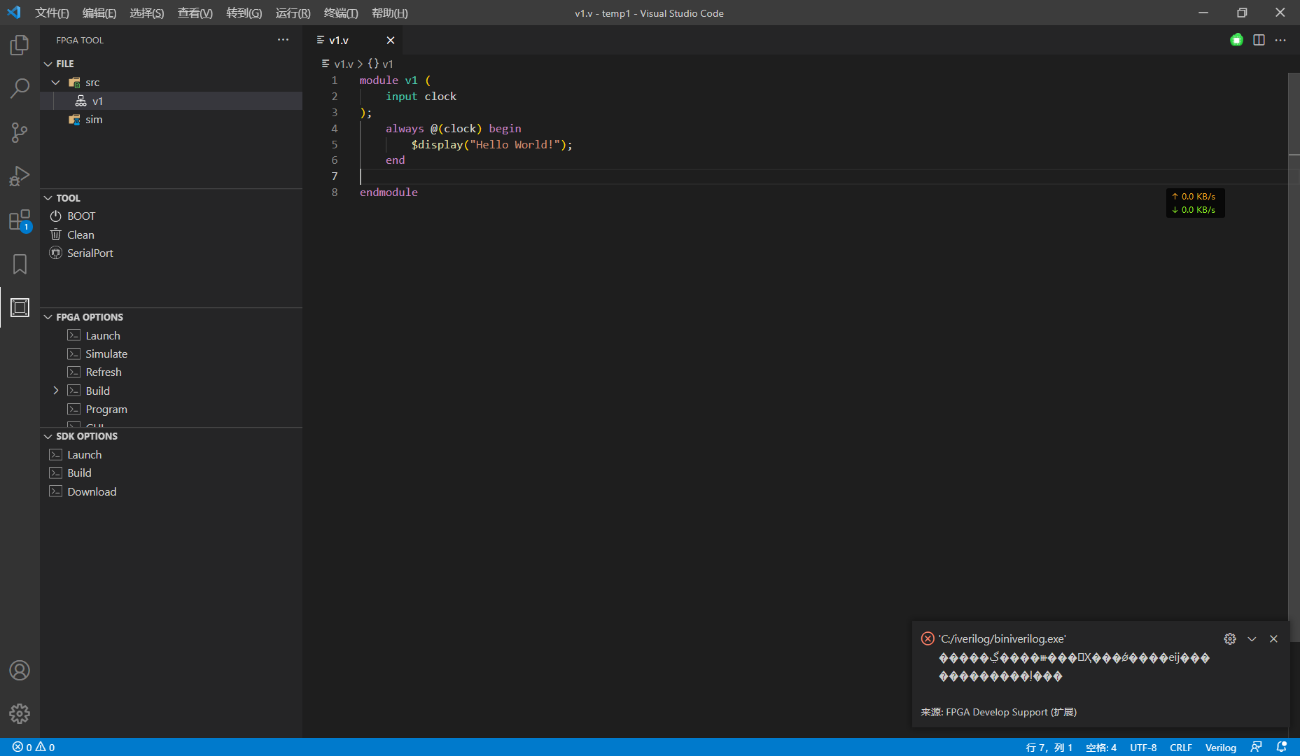The width and height of the screenshot is (1300, 756).
Task: Click the green extension icon in editor toolbar
Action: [x=1237, y=40]
